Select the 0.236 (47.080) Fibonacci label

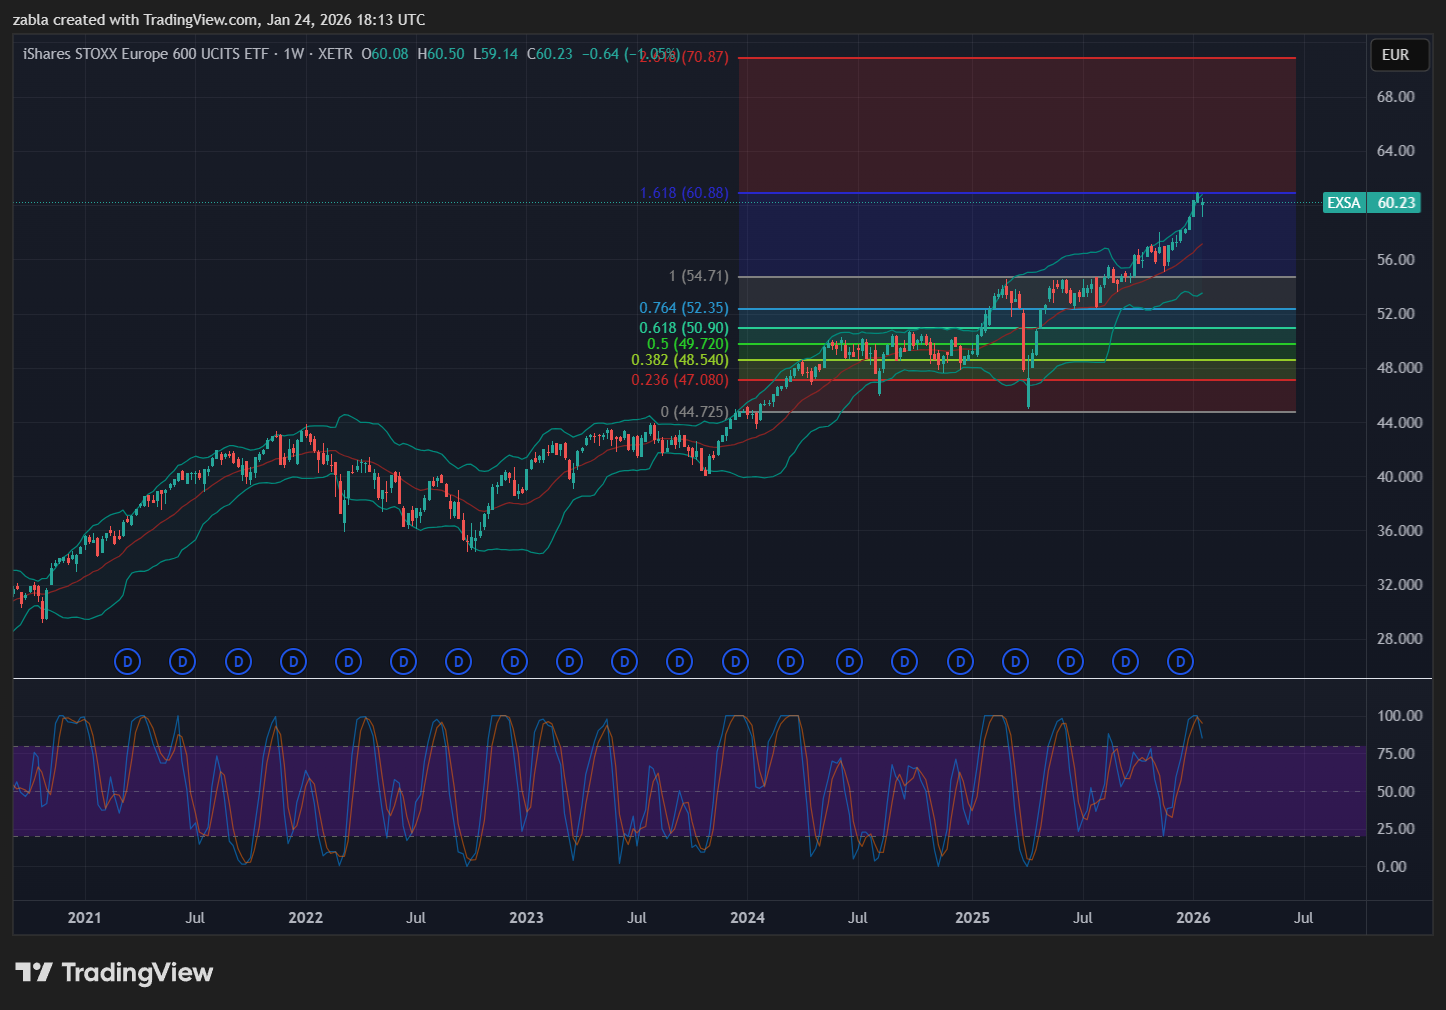tap(680, 380)
